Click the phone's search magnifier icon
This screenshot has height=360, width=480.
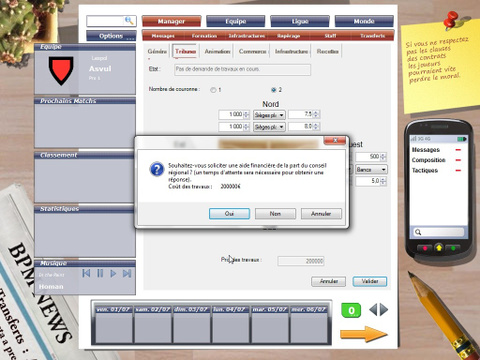[418, 232]
